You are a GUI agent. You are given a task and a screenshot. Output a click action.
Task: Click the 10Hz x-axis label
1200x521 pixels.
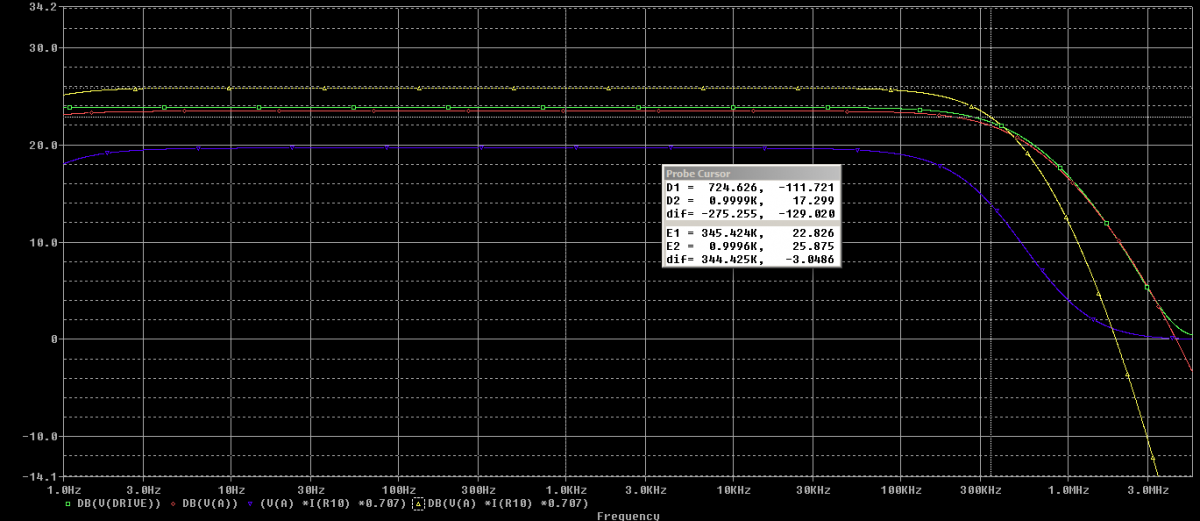[230, 491]
